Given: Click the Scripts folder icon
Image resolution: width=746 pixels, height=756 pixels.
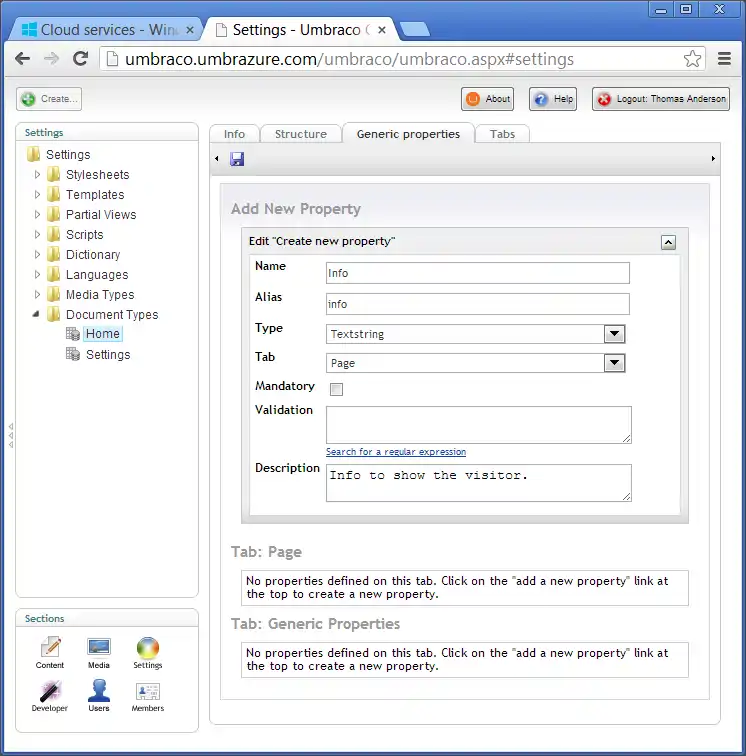Looking at the screenshot, I should [x=54, y=234].
